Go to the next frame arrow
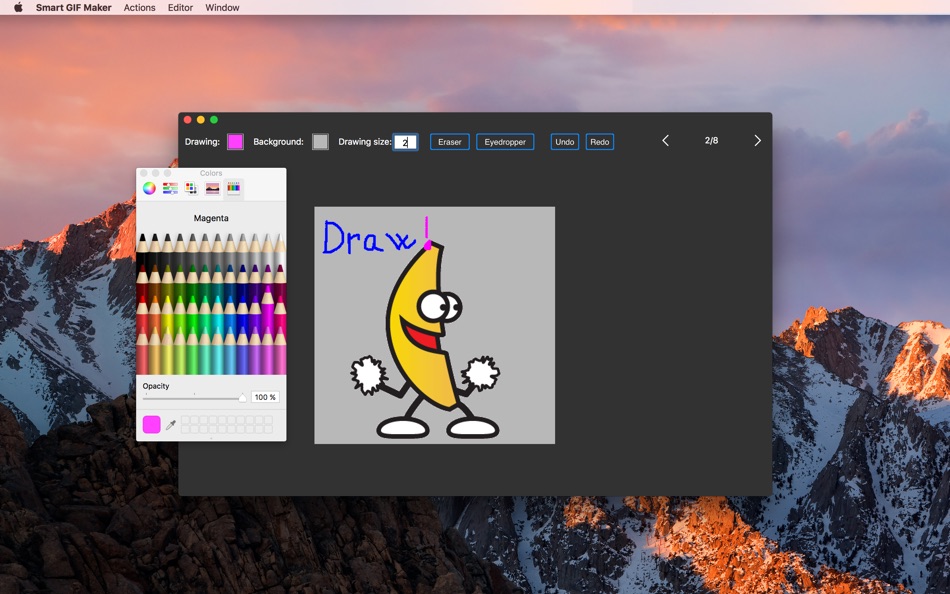 coord(757,141)
